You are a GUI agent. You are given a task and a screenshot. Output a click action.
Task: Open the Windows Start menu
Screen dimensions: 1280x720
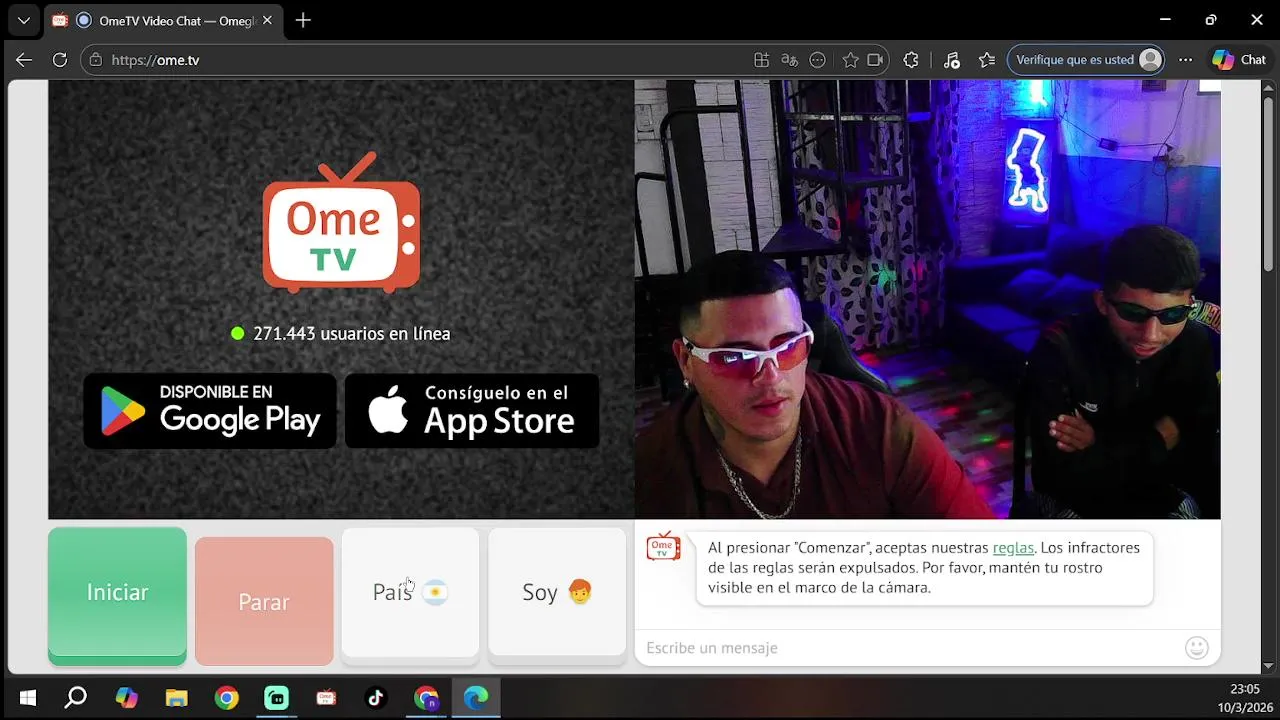pyautogui.click(x=28, y=698)
